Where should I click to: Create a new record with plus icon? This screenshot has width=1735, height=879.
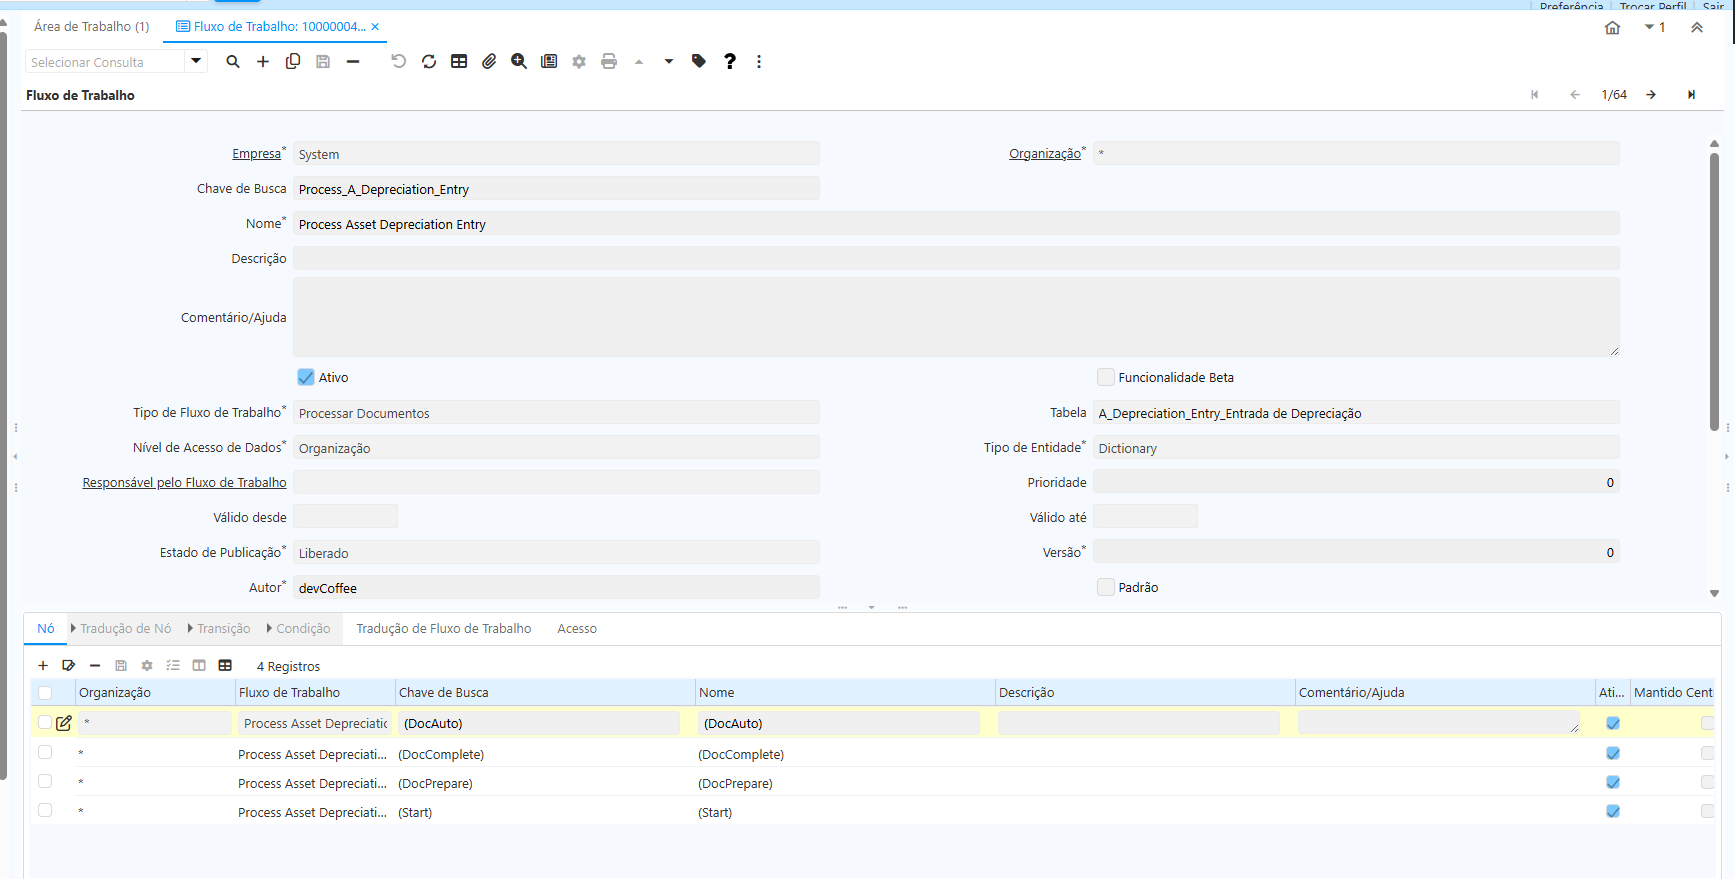pyautogui.click(x=263, y=62)
